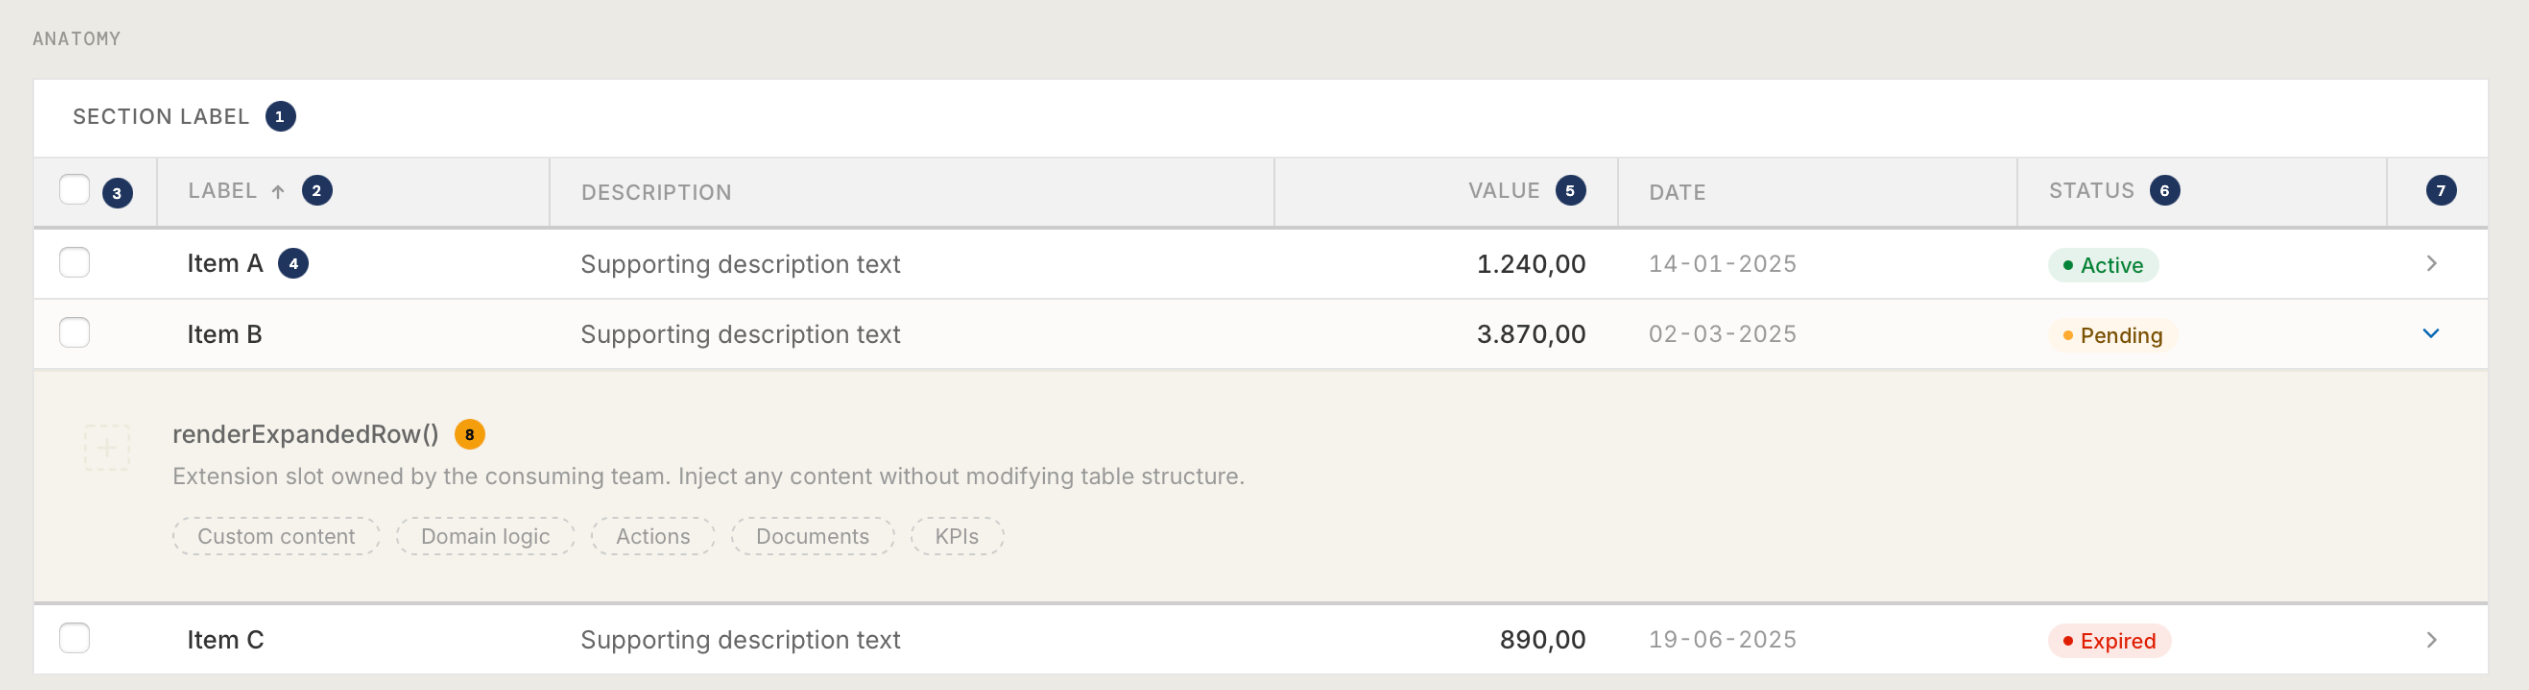Image resolution: width=2529 pixels, height=690 pixels.
Task: Toggle the select-all header checkbox
Action: tap(75, 190)
